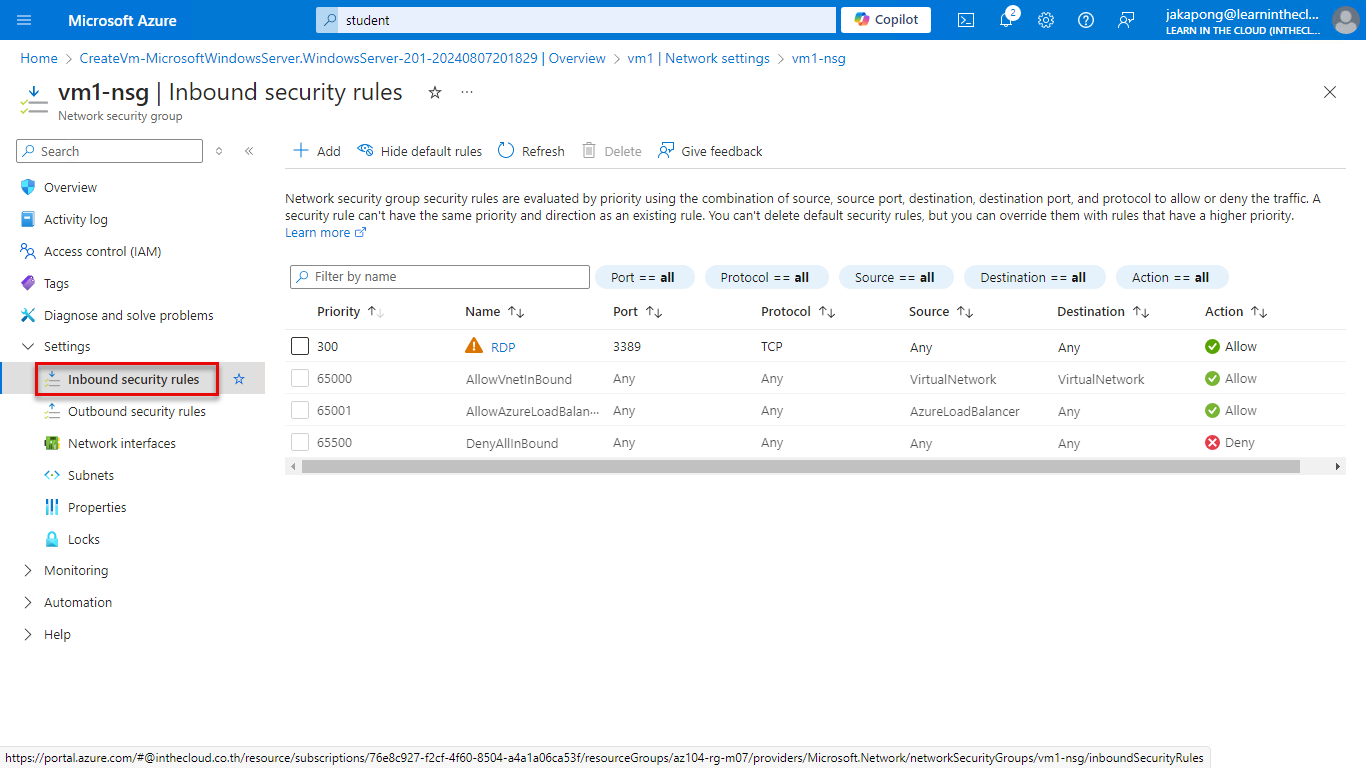Open the portal hamburger menu

24,20
